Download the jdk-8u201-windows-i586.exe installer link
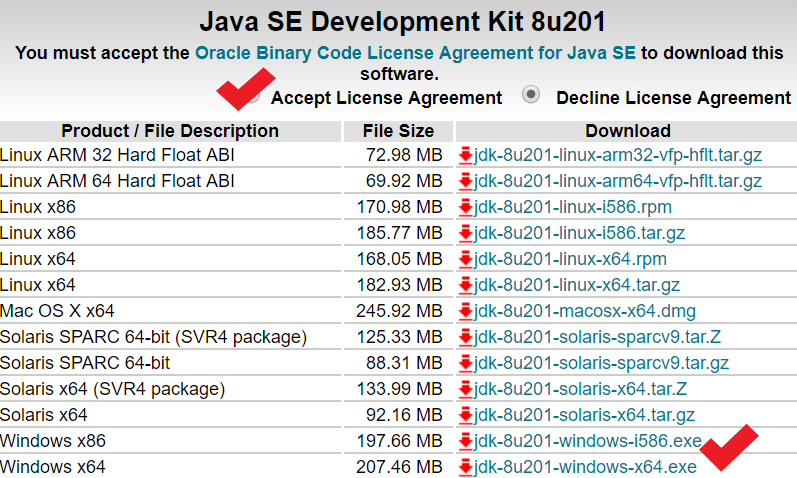 pyautogui.click(x=588, y=440)
